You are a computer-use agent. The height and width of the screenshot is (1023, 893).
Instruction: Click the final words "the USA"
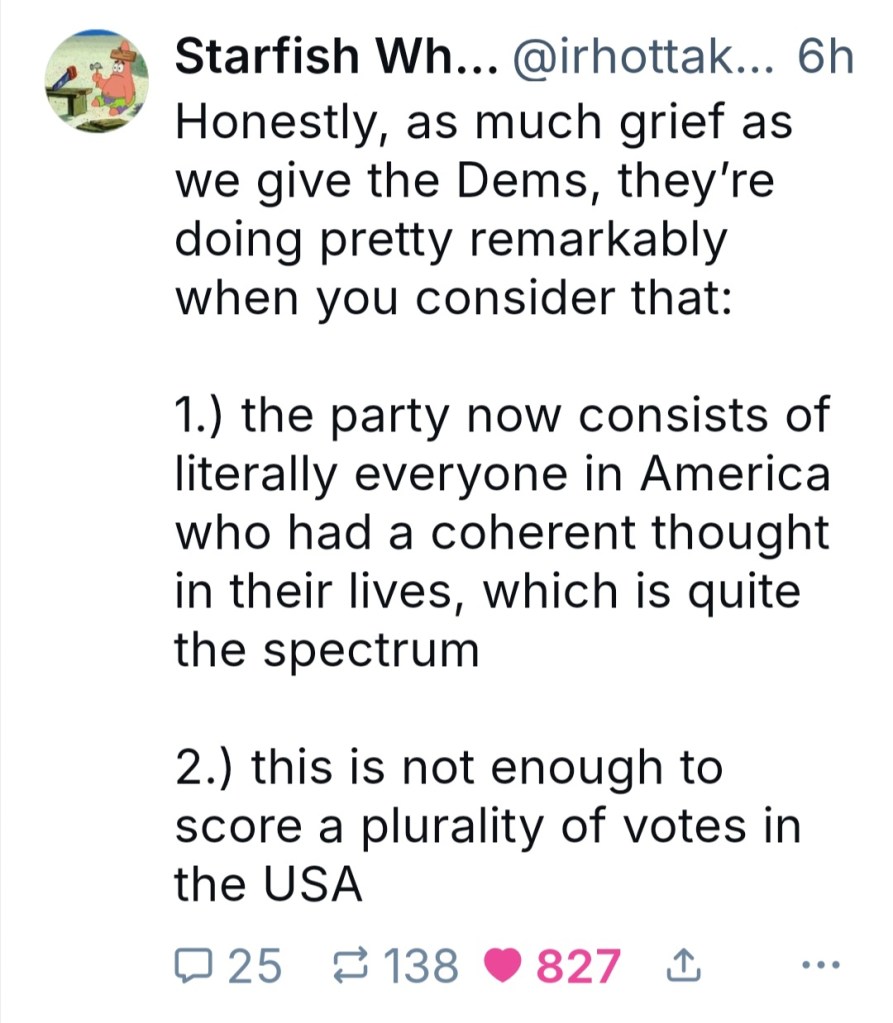click(268, 884)
